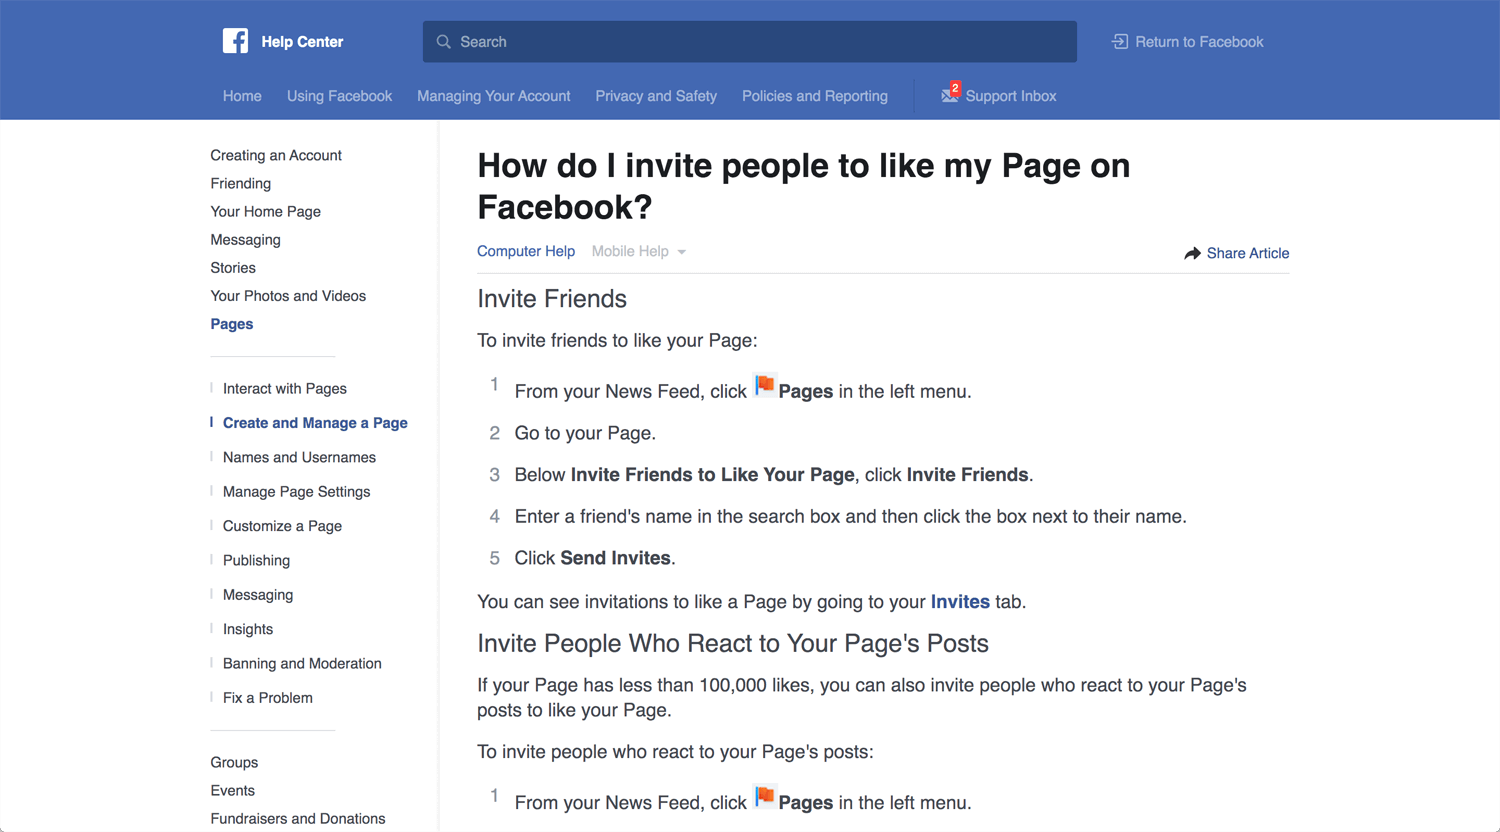Open Publishing subtopic
Screen dimensions: 1500x832
[x=256, y=560]
